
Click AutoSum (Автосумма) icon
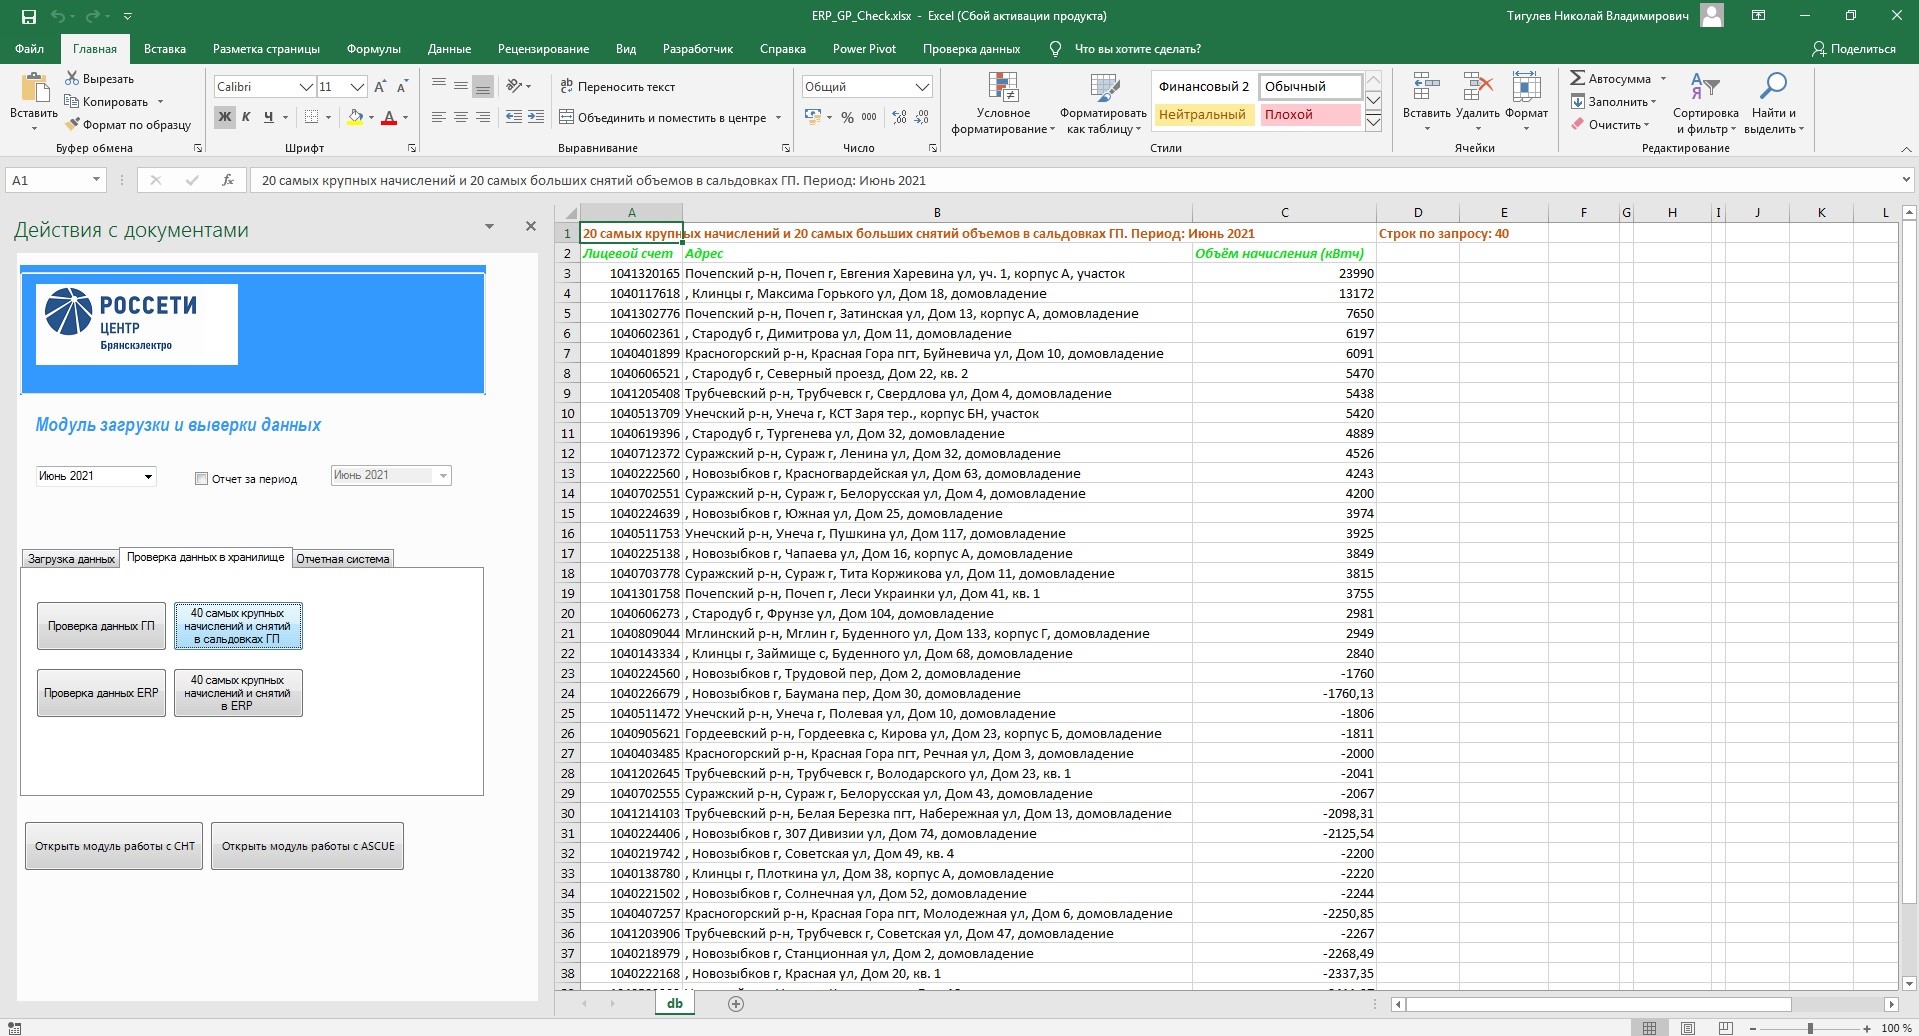coord(1577,78)
